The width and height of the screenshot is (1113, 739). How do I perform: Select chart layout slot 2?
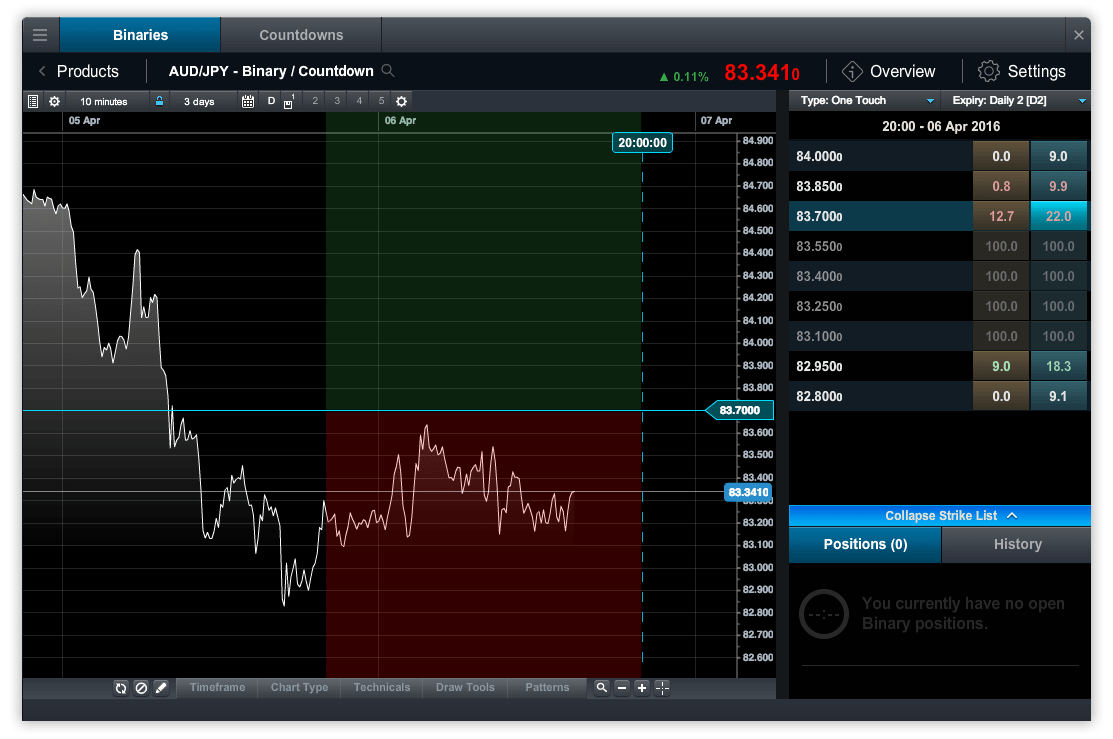314,101
